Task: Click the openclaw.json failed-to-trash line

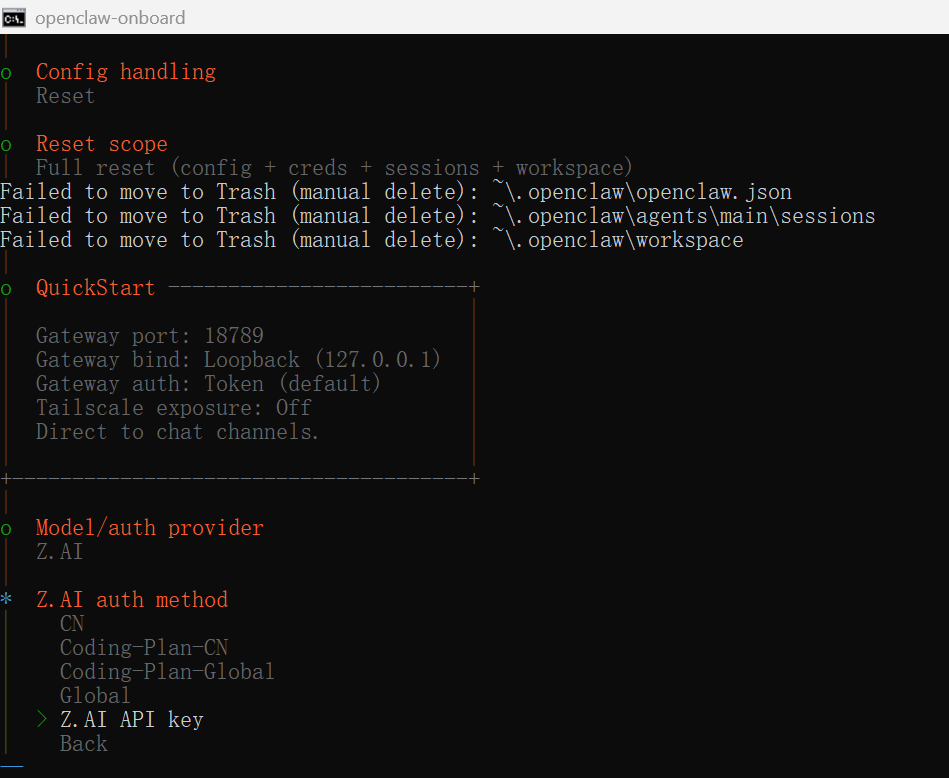Action: pyautogui.click(x=396, y=192)
